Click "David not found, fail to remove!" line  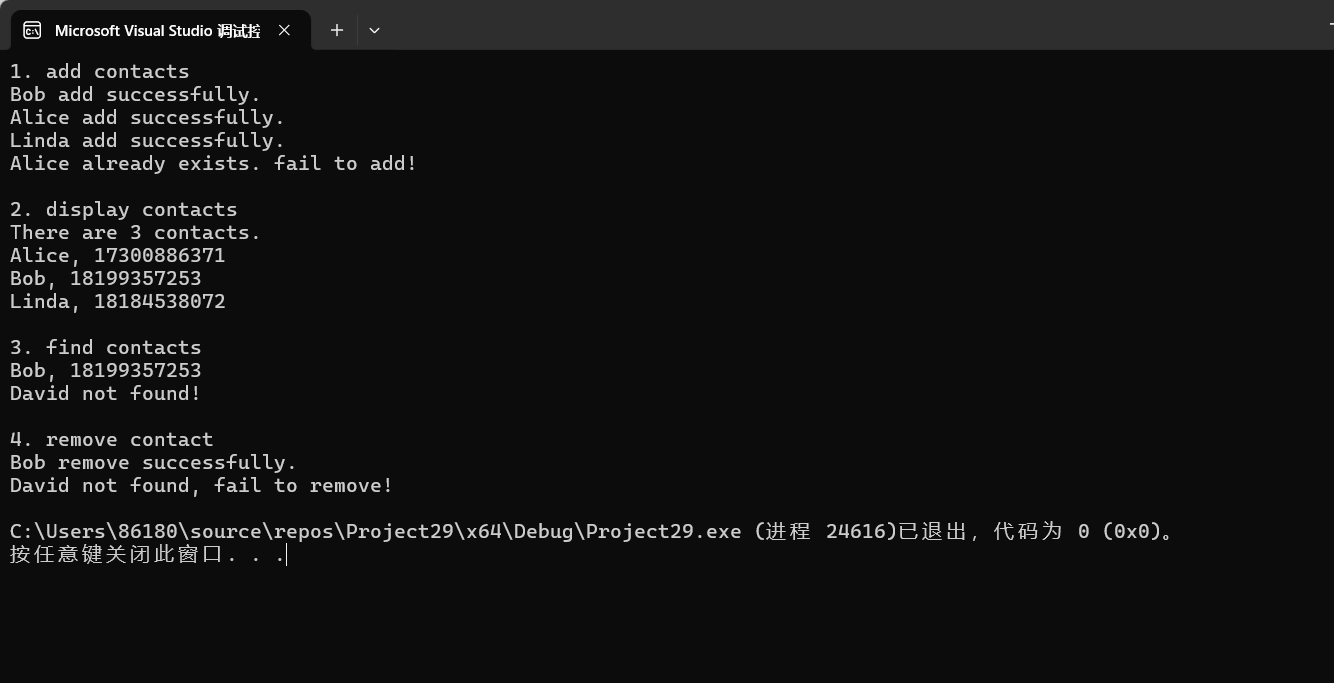point(201,486)
